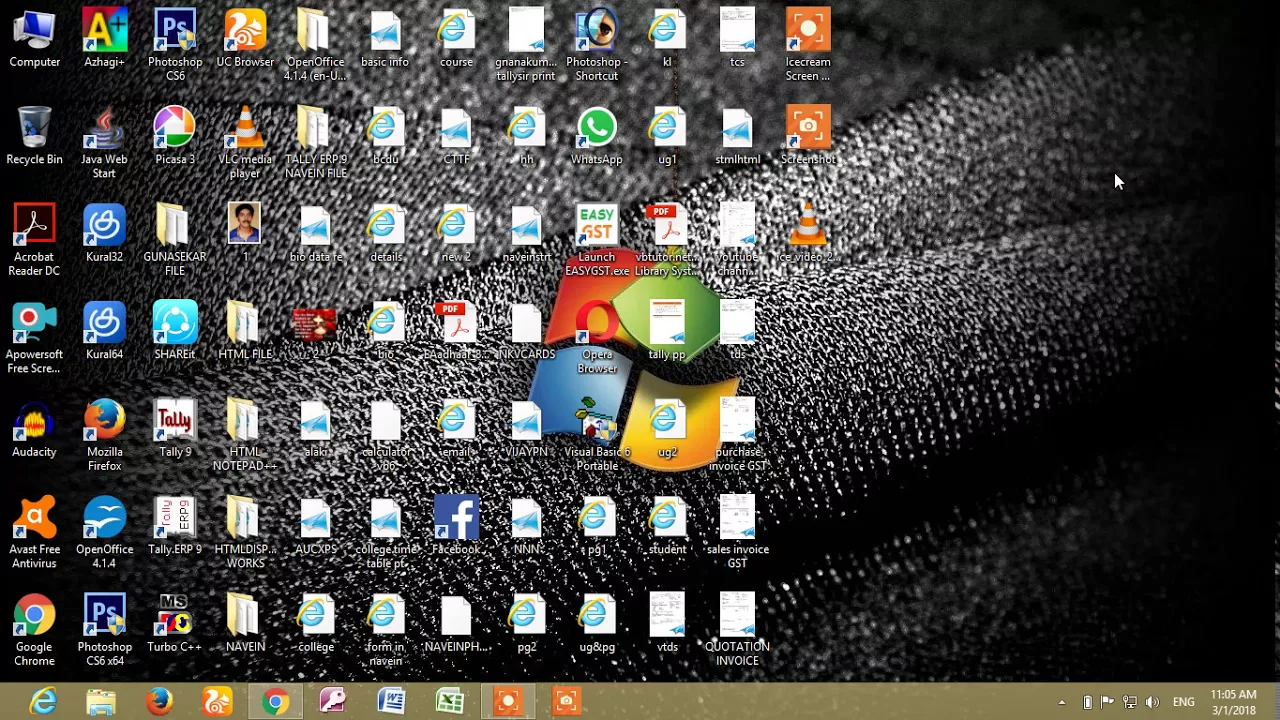Open the student internet shortcut

[x=667, y=527]
